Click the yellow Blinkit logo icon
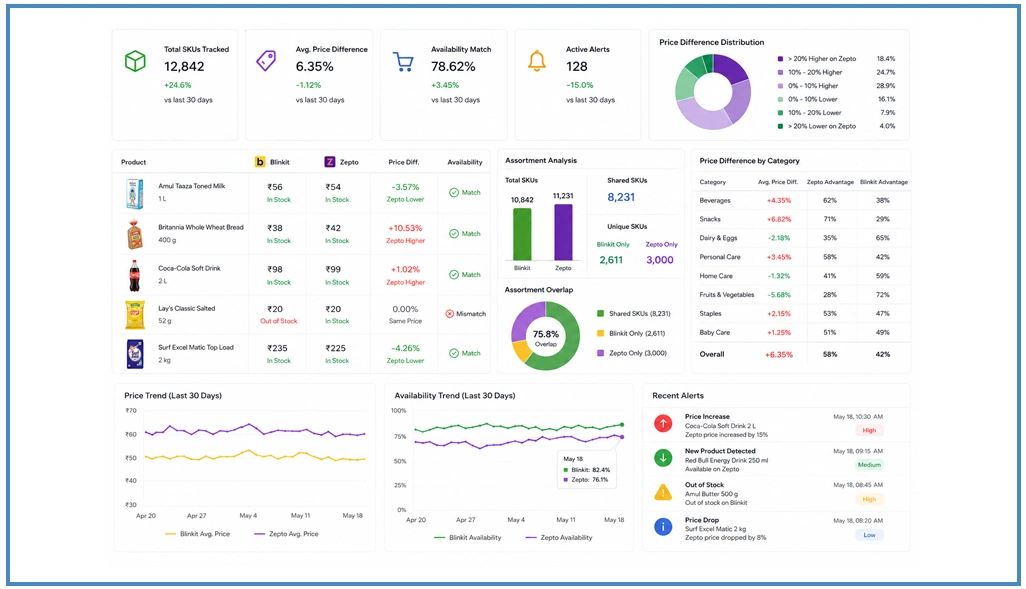Image resolution: width=1026 pixels, height=589 pixels. pos(260,162)
